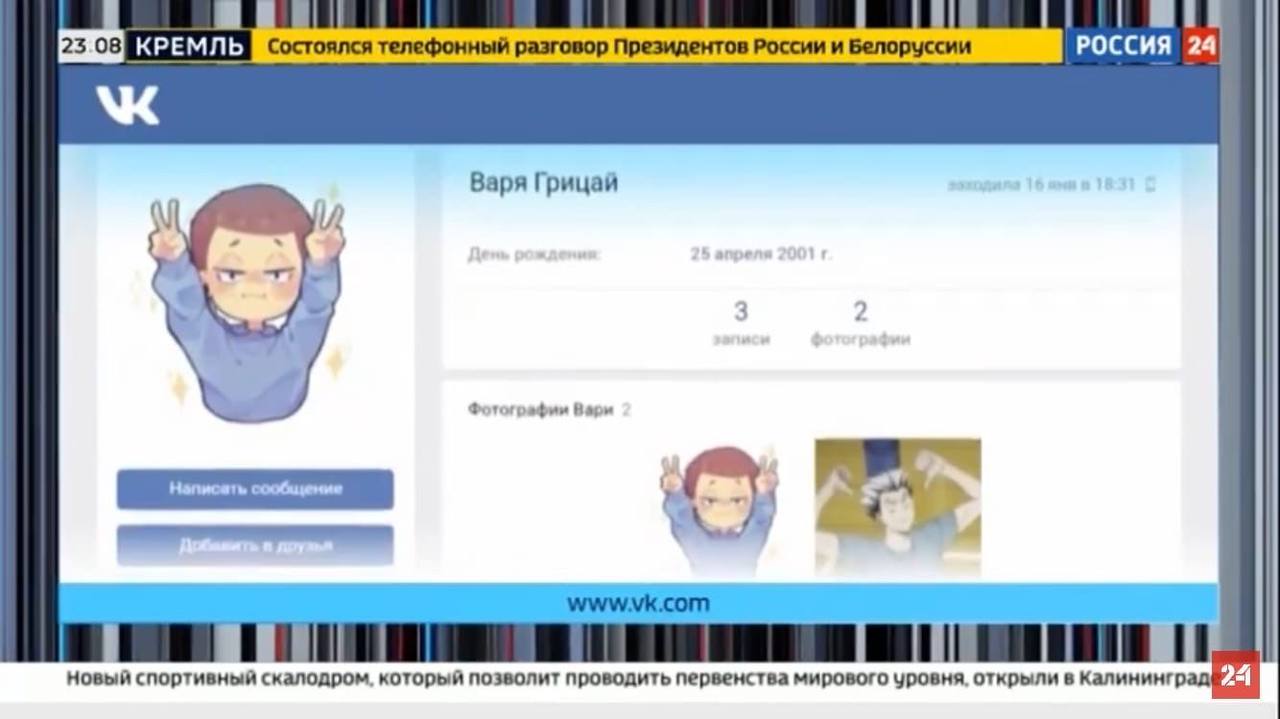Click the 'РОССИЯ' channel logo

click(1123, 45)
